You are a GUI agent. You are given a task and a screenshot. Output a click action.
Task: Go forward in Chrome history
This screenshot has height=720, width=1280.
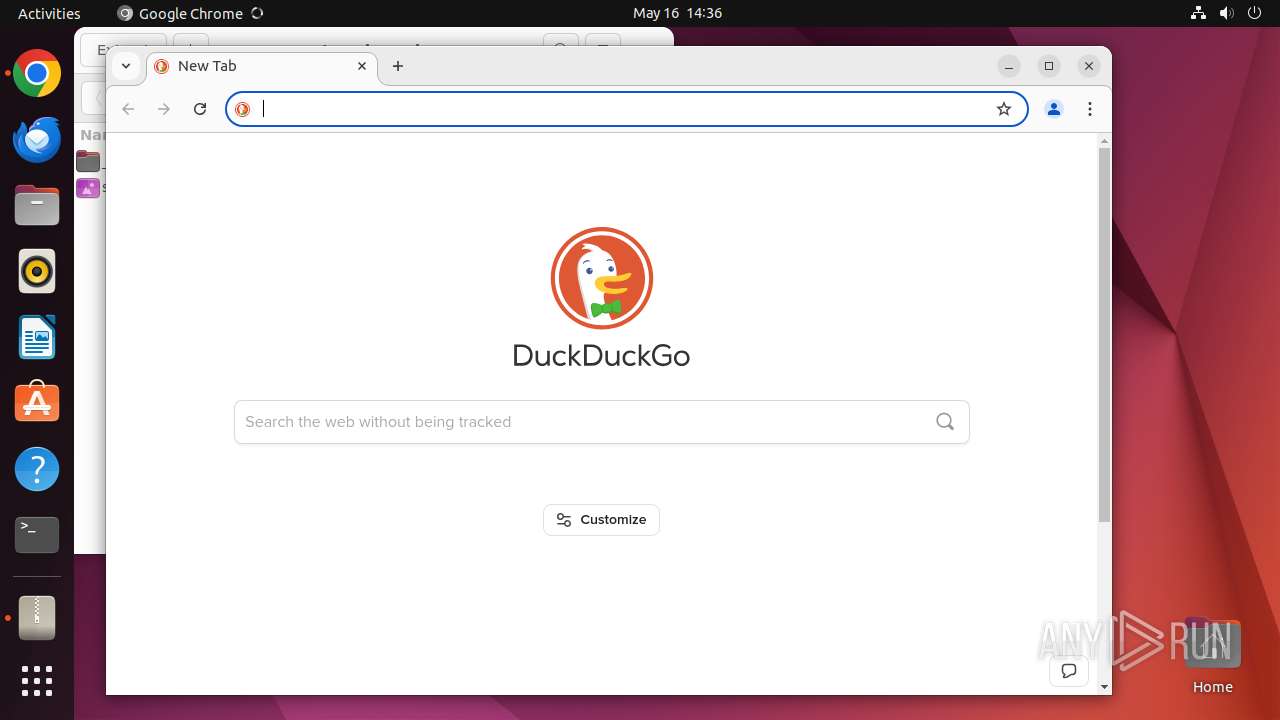point(164,109)
